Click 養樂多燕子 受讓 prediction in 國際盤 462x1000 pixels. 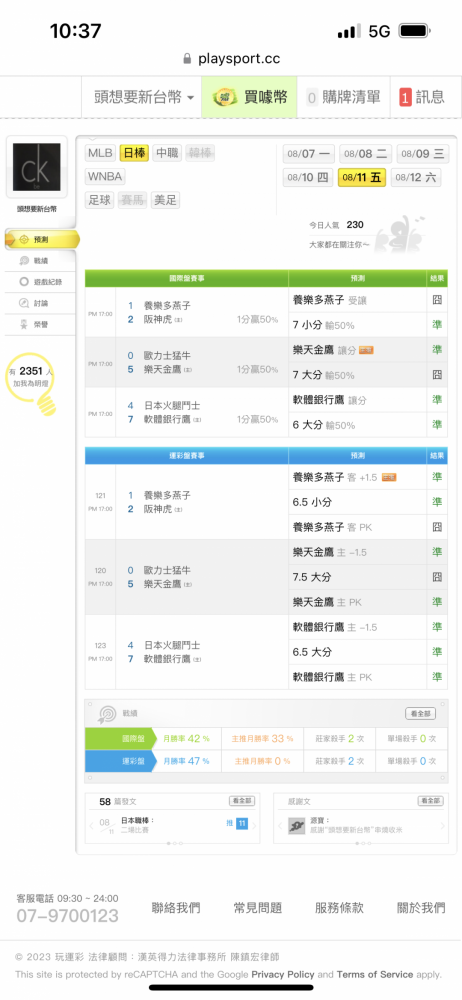click(330, 300)
